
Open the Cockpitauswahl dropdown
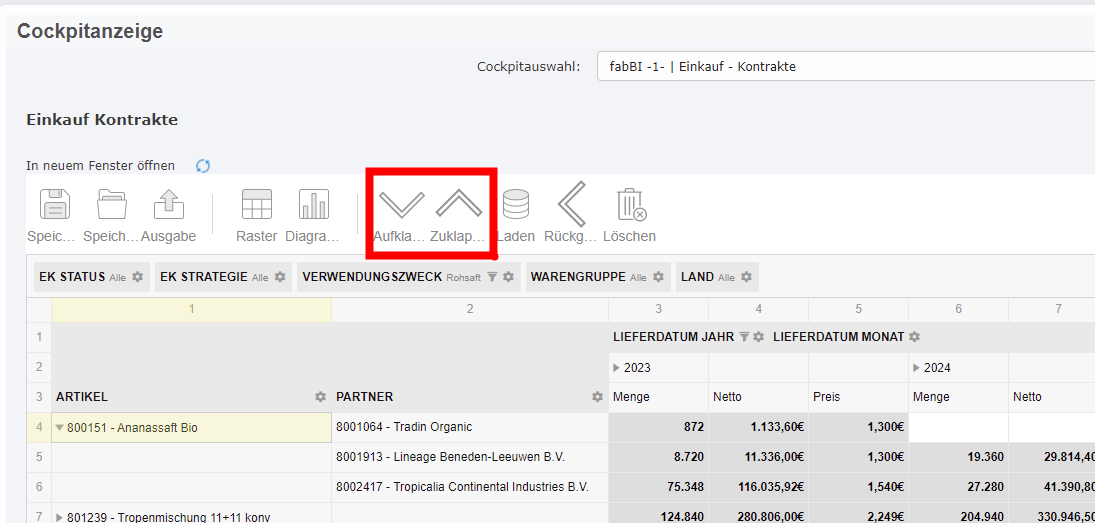(846, 67)
